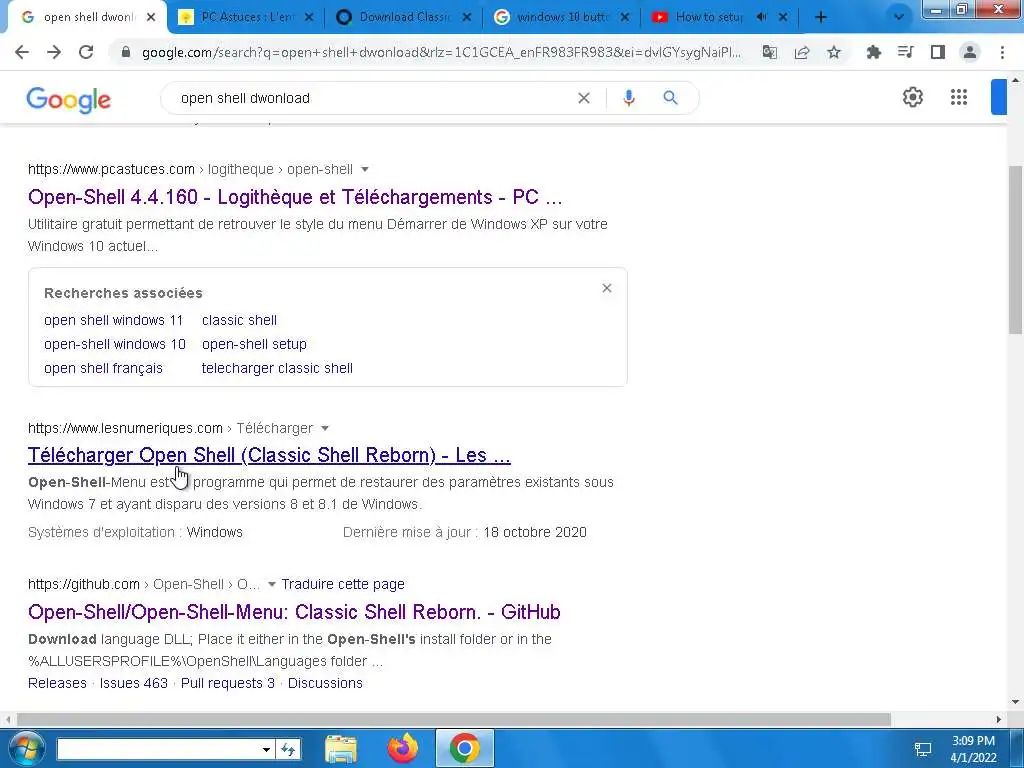1024x768 pixels.
Task: Click Traduire cette page link
Action: tap(343, 584)
